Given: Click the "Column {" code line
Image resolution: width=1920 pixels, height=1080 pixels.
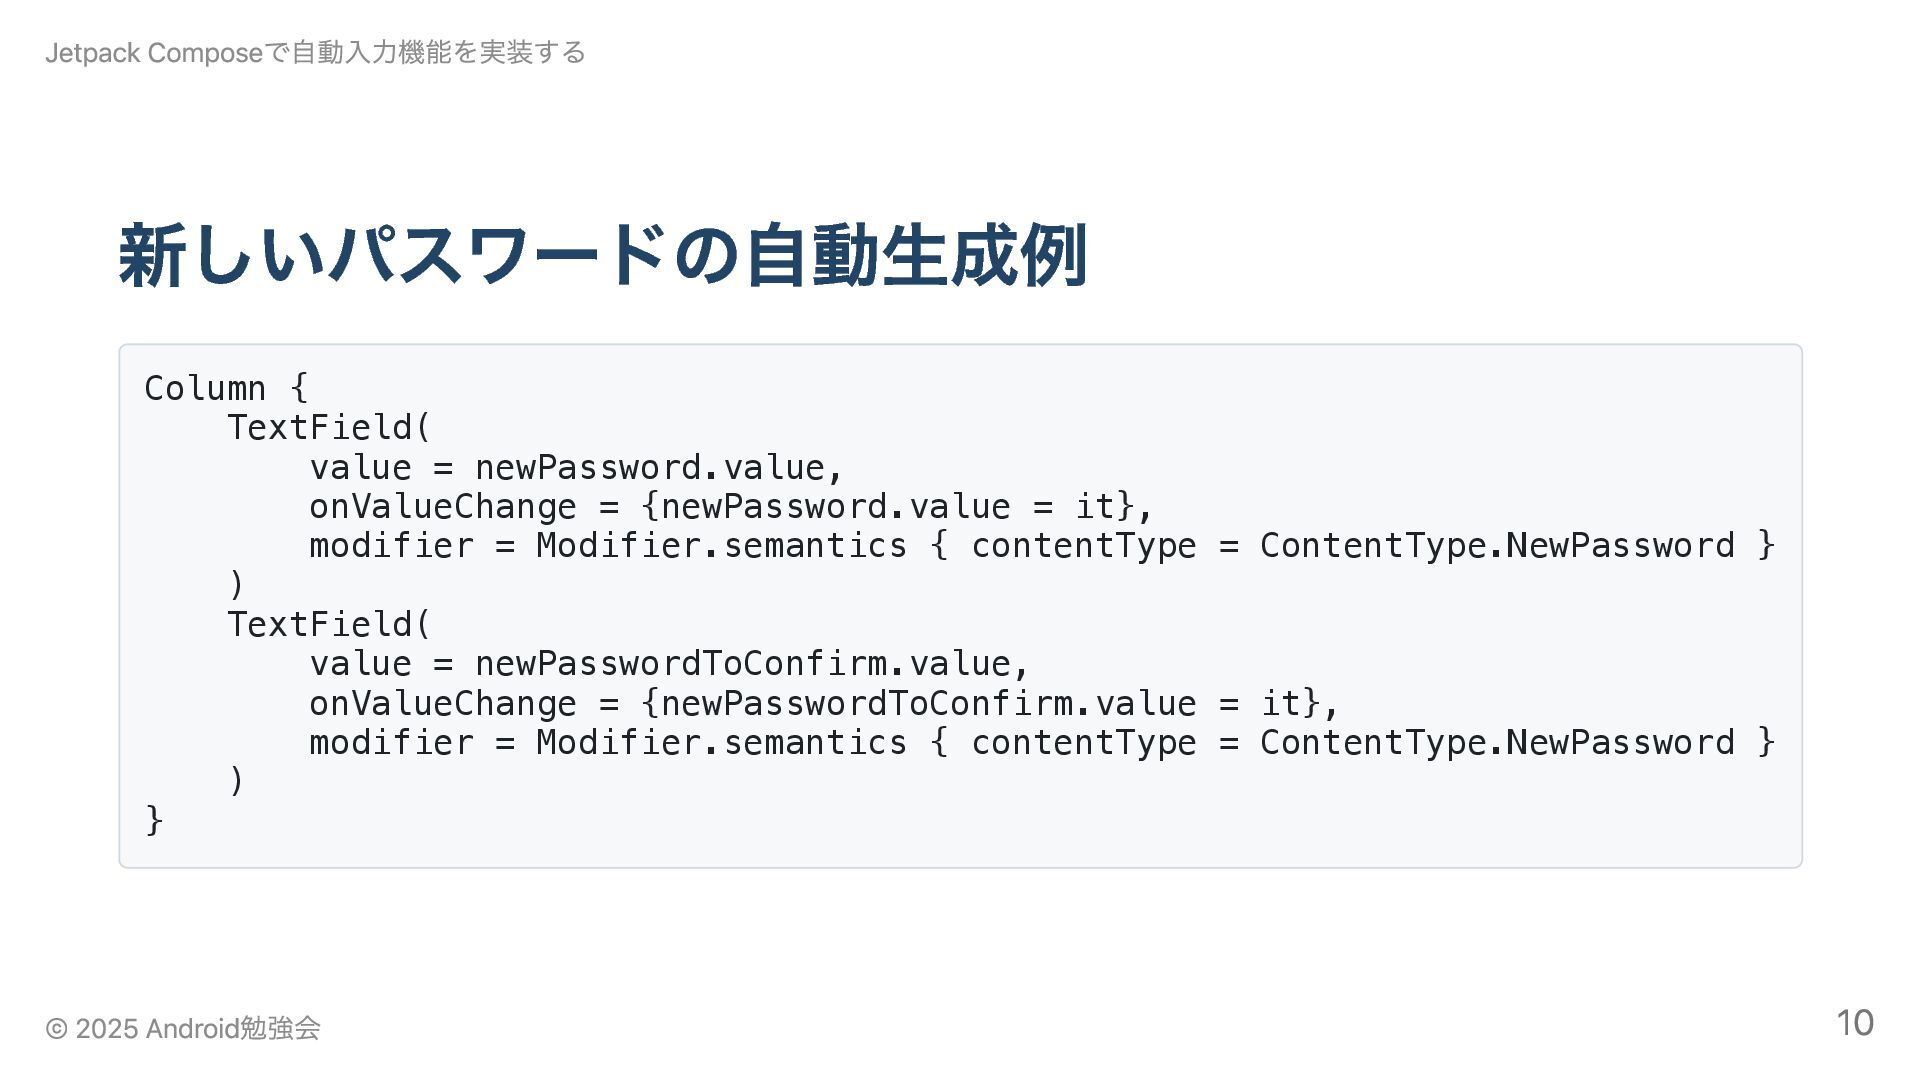Looking at the screenshot, I should pyautogui.click(x=226, y=388).
